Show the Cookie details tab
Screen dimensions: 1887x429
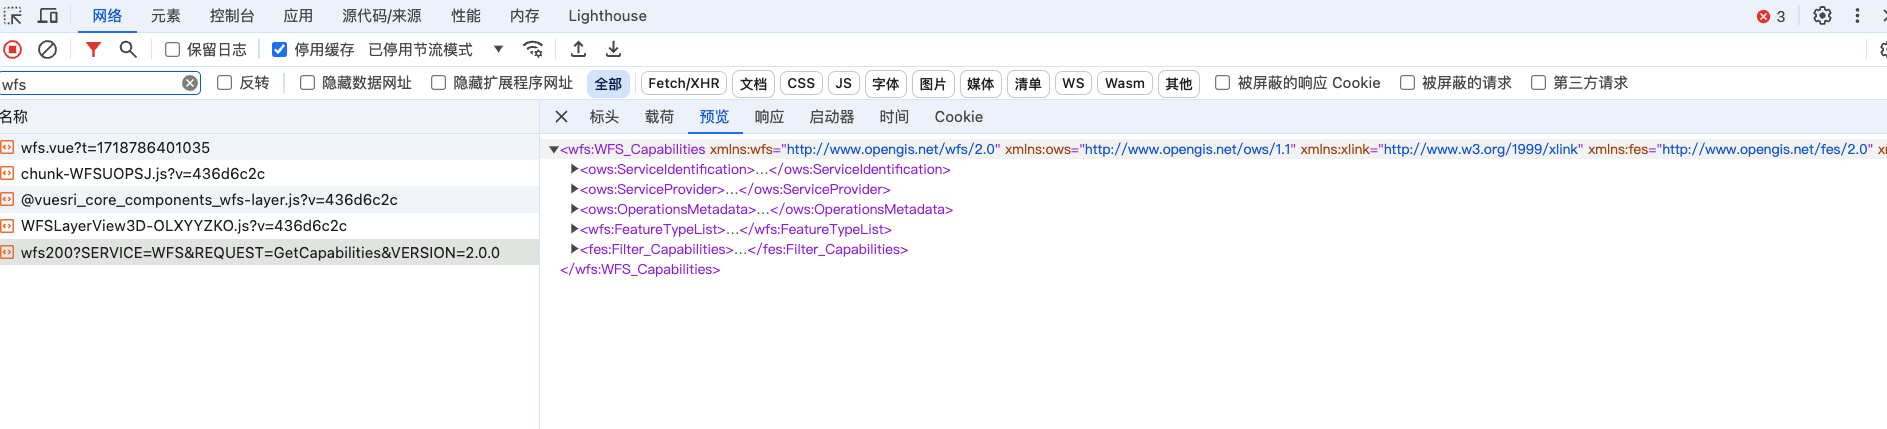coord(958,117)
